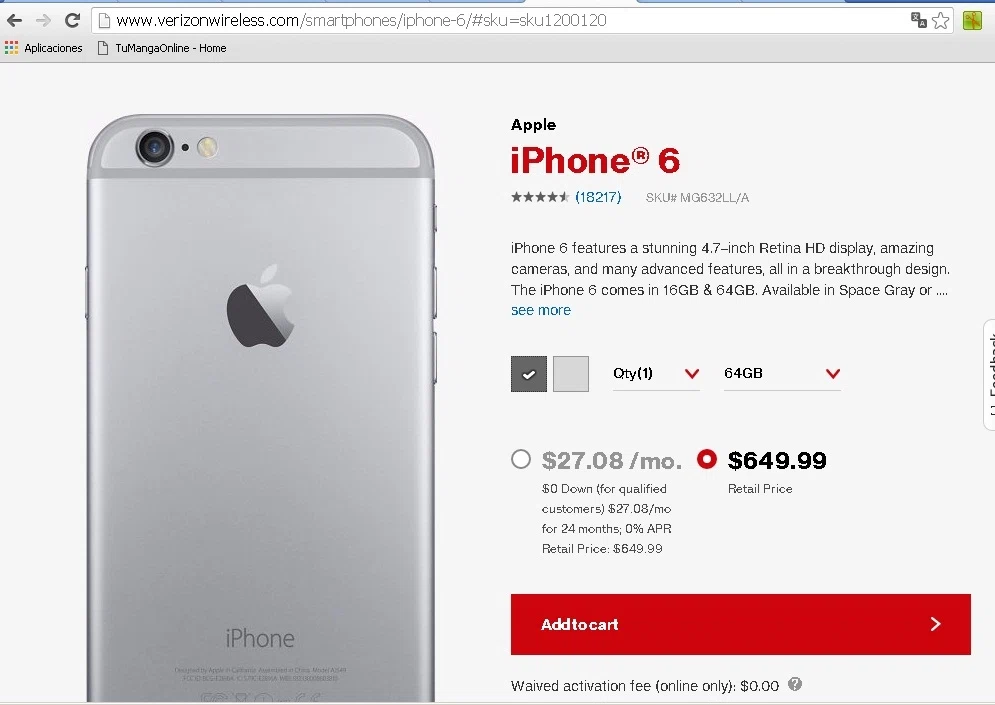This screenshot has height=705, width=995.
Task: Open the (18217) reviews link
Action: coord(598,197)
